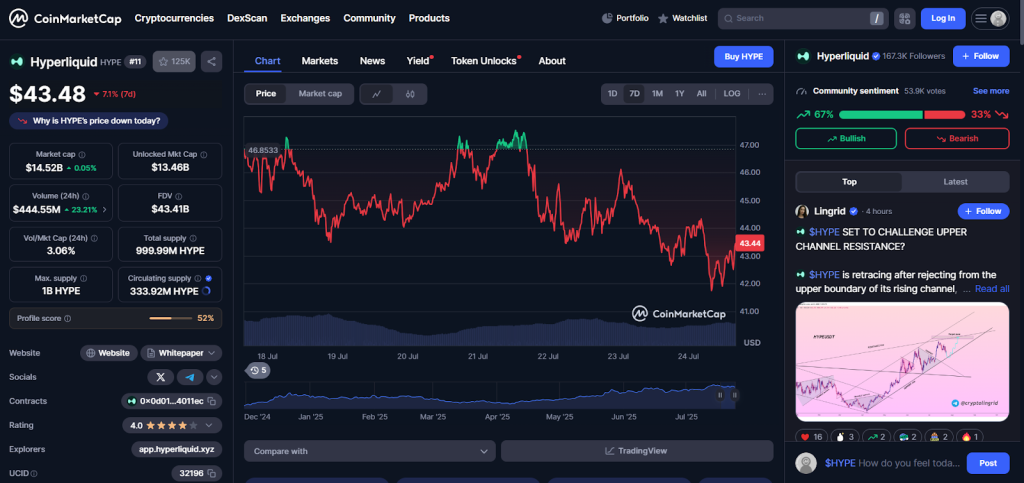This screenshot has height=483, width=1024.
Task: Select the Price chart toggle
Action: tap(266, 94)
